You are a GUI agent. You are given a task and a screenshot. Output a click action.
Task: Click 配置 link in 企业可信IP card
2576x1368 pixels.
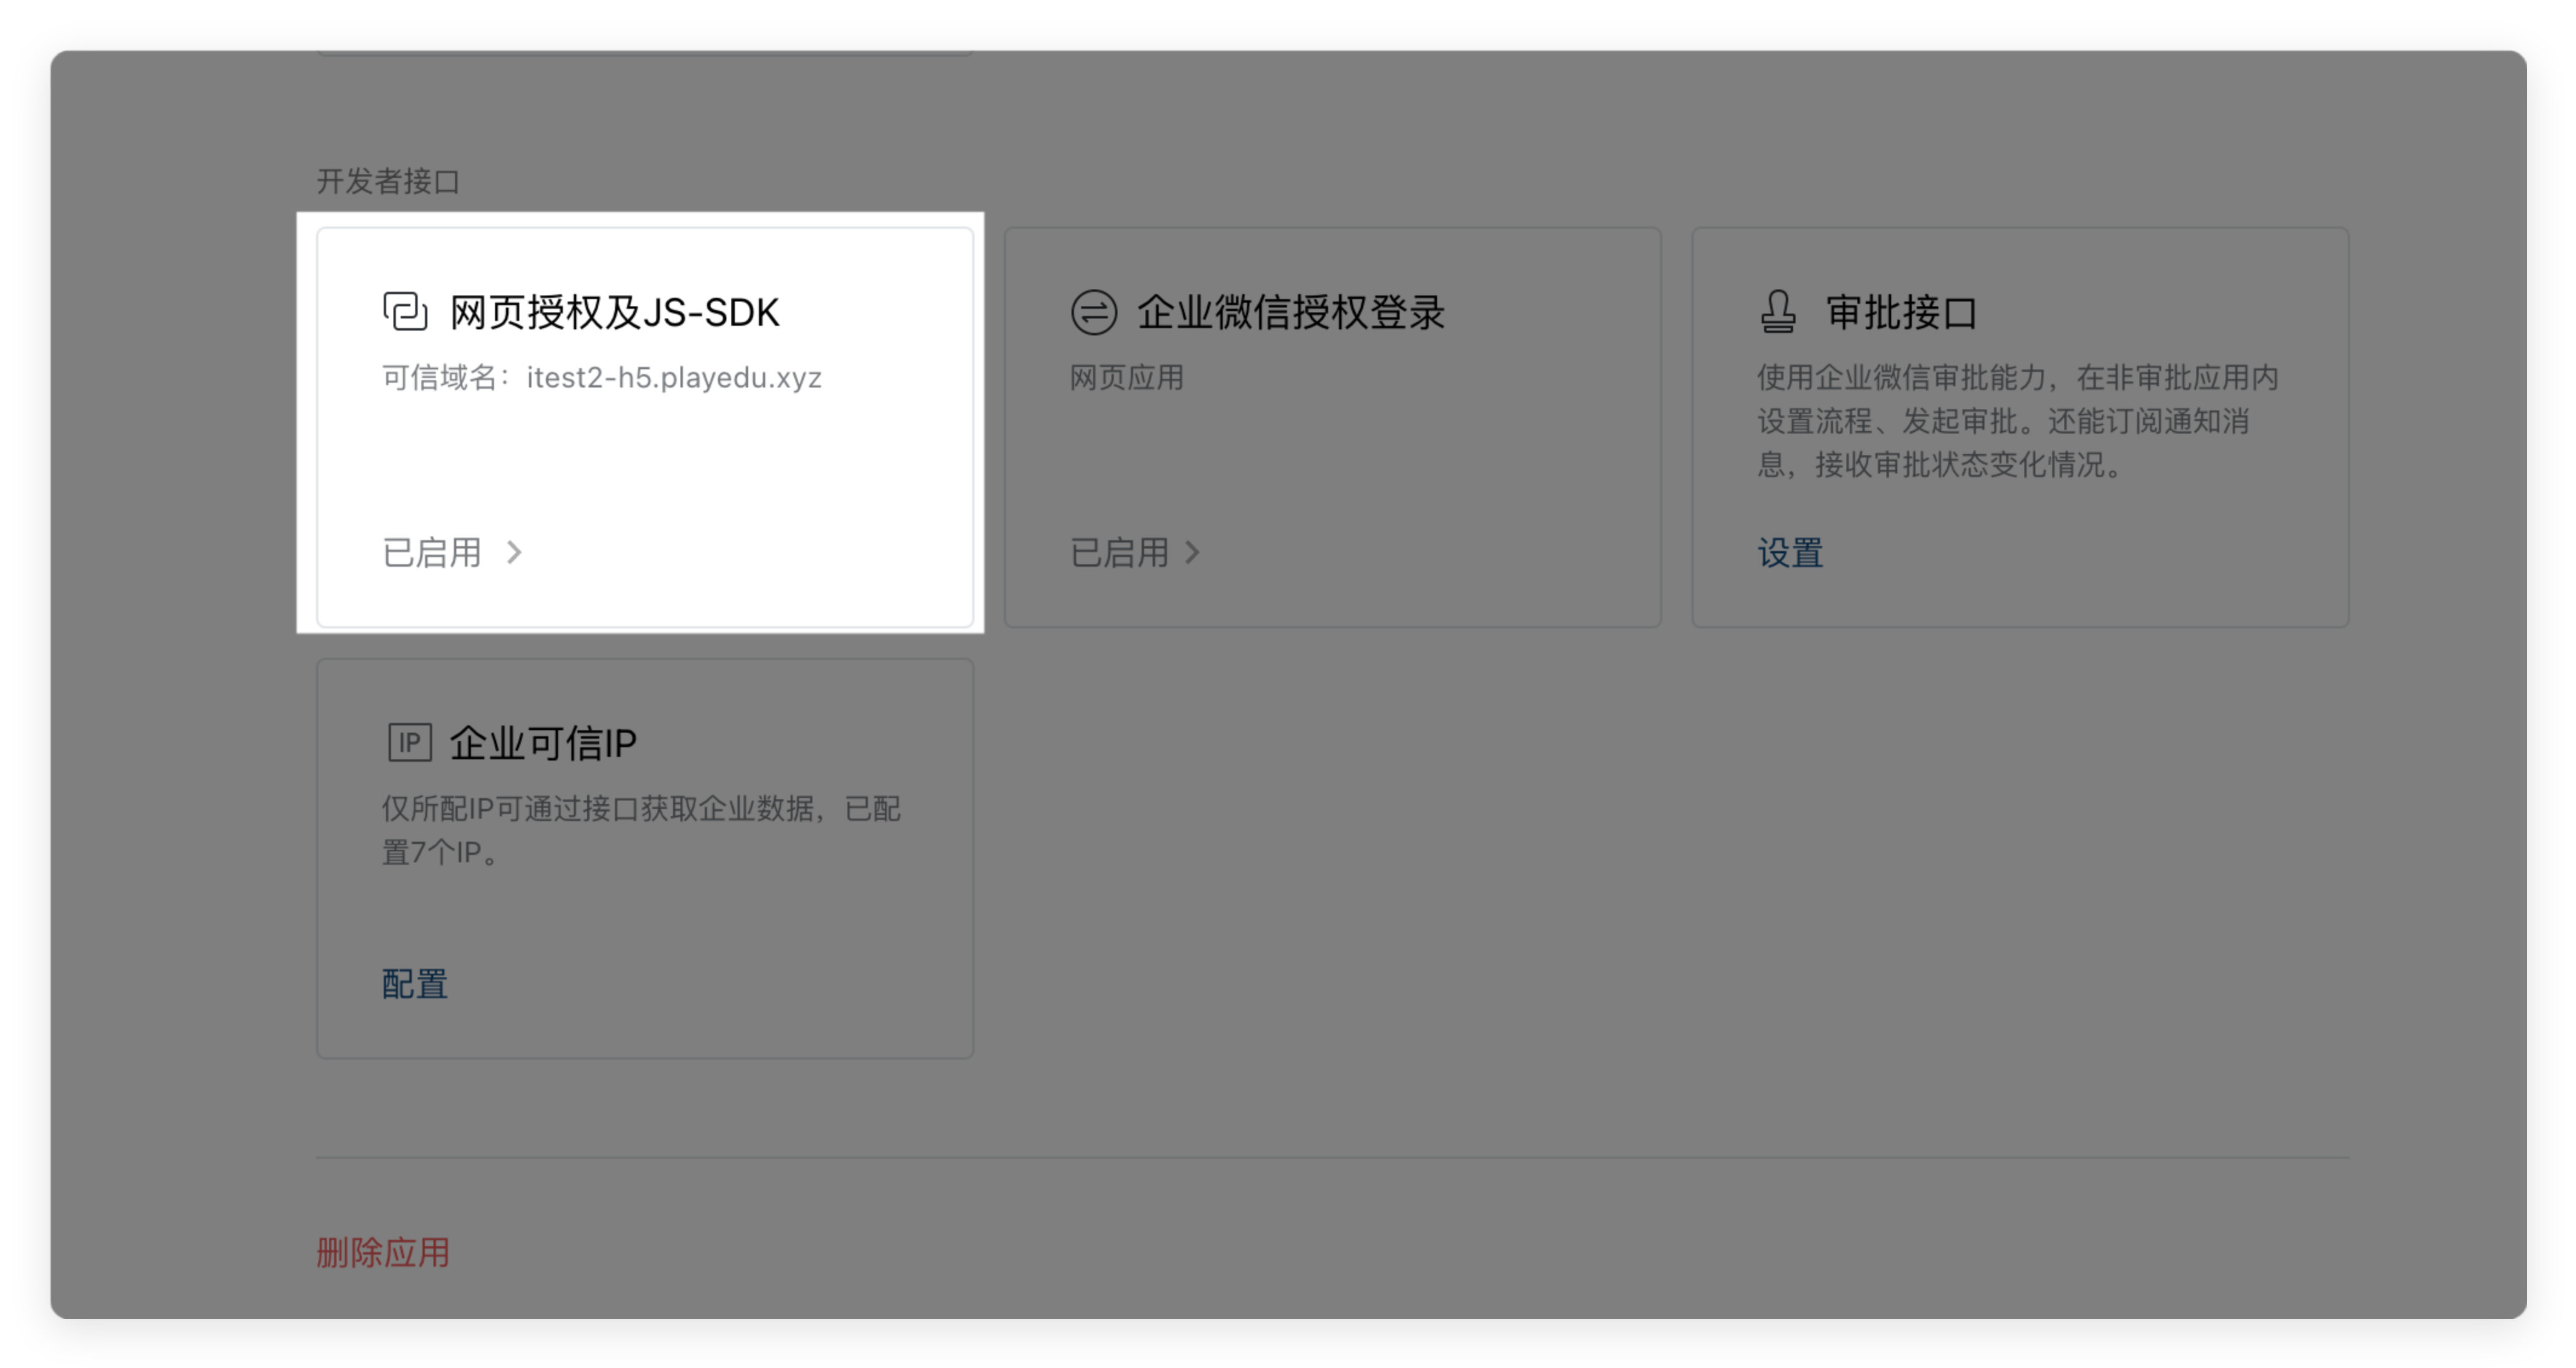tap(414, 984)
